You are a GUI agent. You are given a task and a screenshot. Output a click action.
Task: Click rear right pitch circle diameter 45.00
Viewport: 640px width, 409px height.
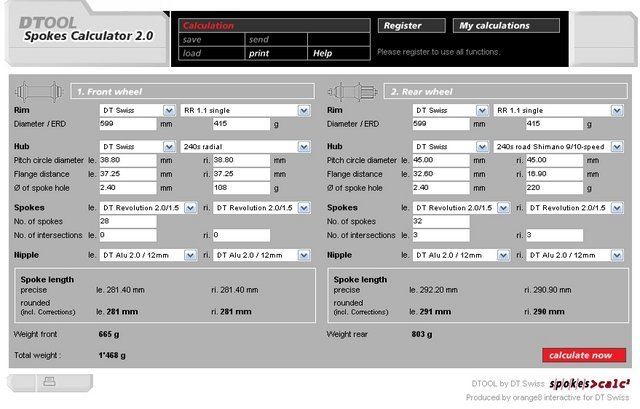click(554, 160)
